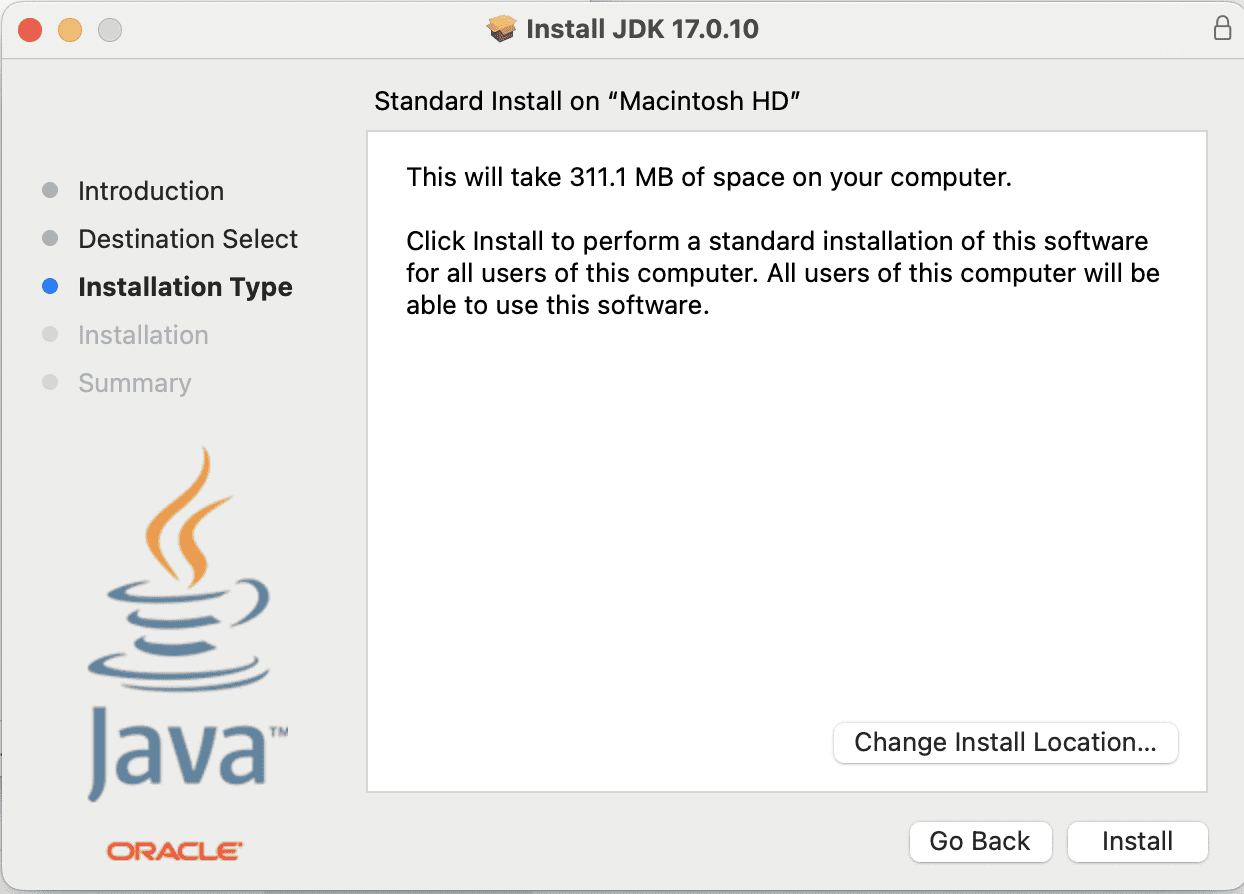Click the gray dot beside Destination Select
This screenshot has width=1244, height=894.
point(50,238)
